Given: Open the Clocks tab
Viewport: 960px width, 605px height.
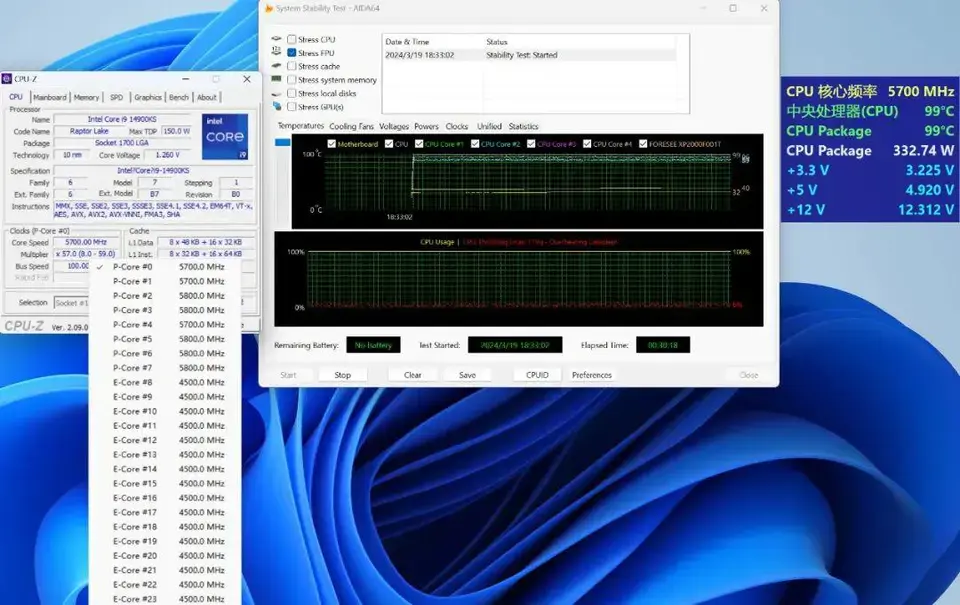Looking at the screenshot, I should [457, 126].
